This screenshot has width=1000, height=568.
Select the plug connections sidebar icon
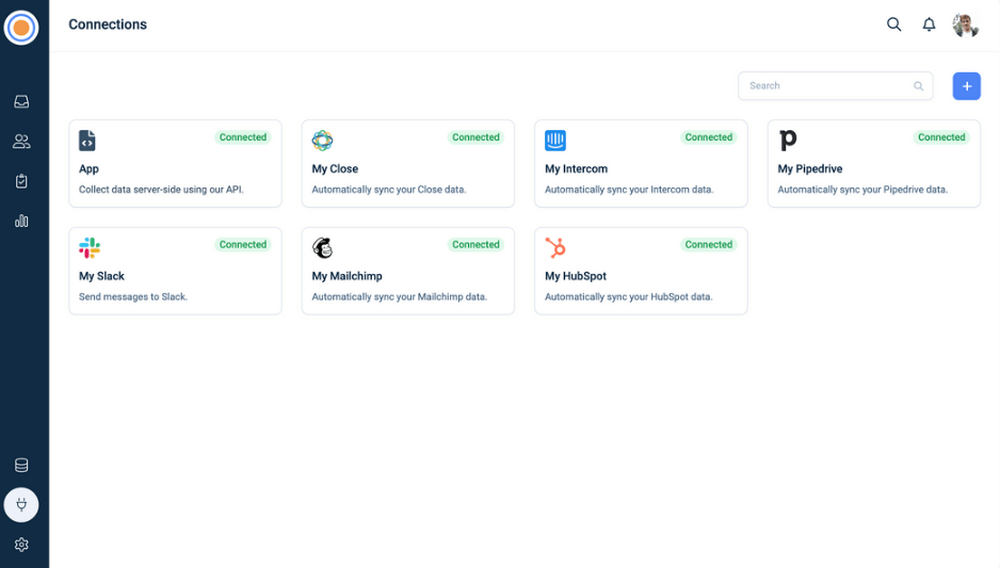pos(21,505)
